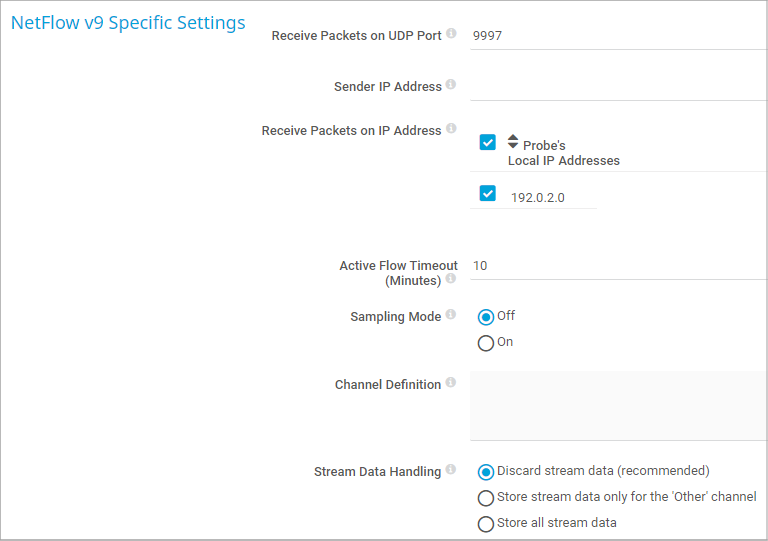
Task: Click help icon for Receive Packets on IP Address
Action: (451, 129)
